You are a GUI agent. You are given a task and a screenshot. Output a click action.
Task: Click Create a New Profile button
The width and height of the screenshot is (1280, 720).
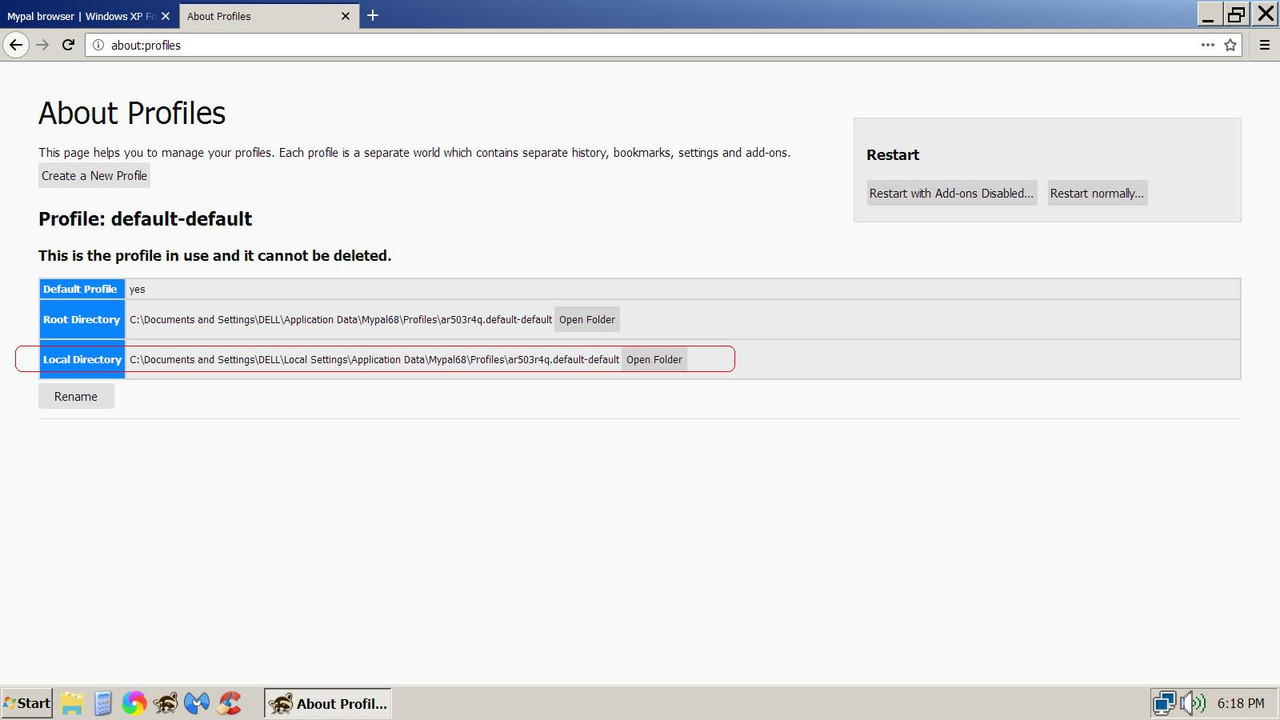[x=94, y=176]
